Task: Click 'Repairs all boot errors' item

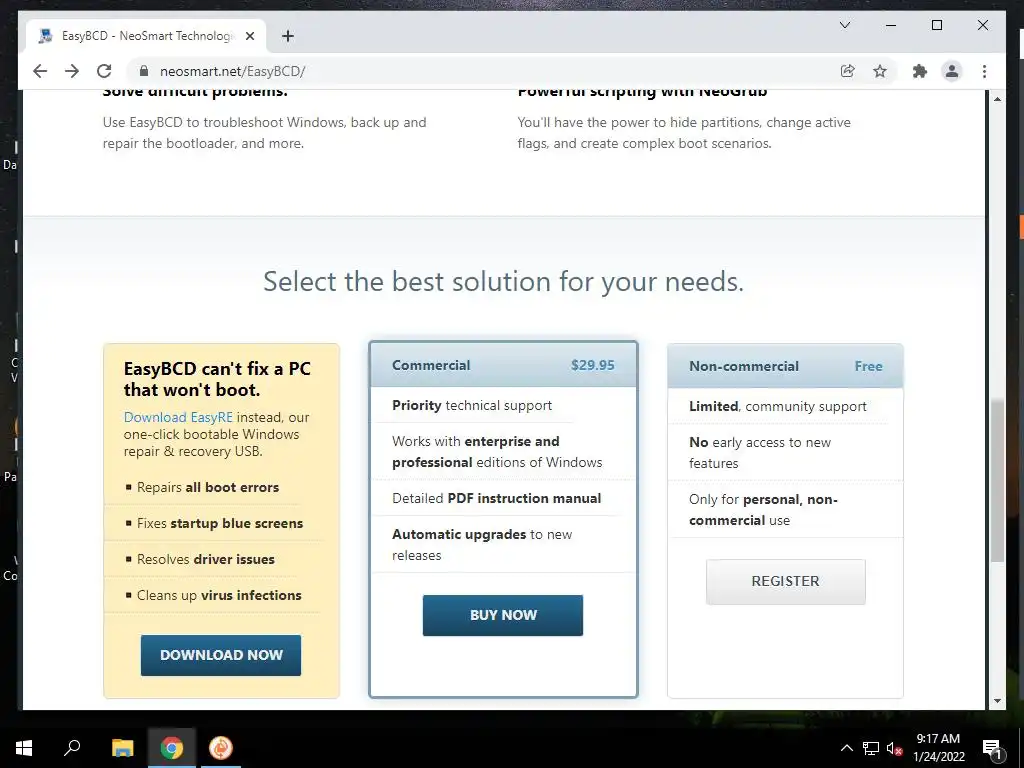Action: click(208, 487)
